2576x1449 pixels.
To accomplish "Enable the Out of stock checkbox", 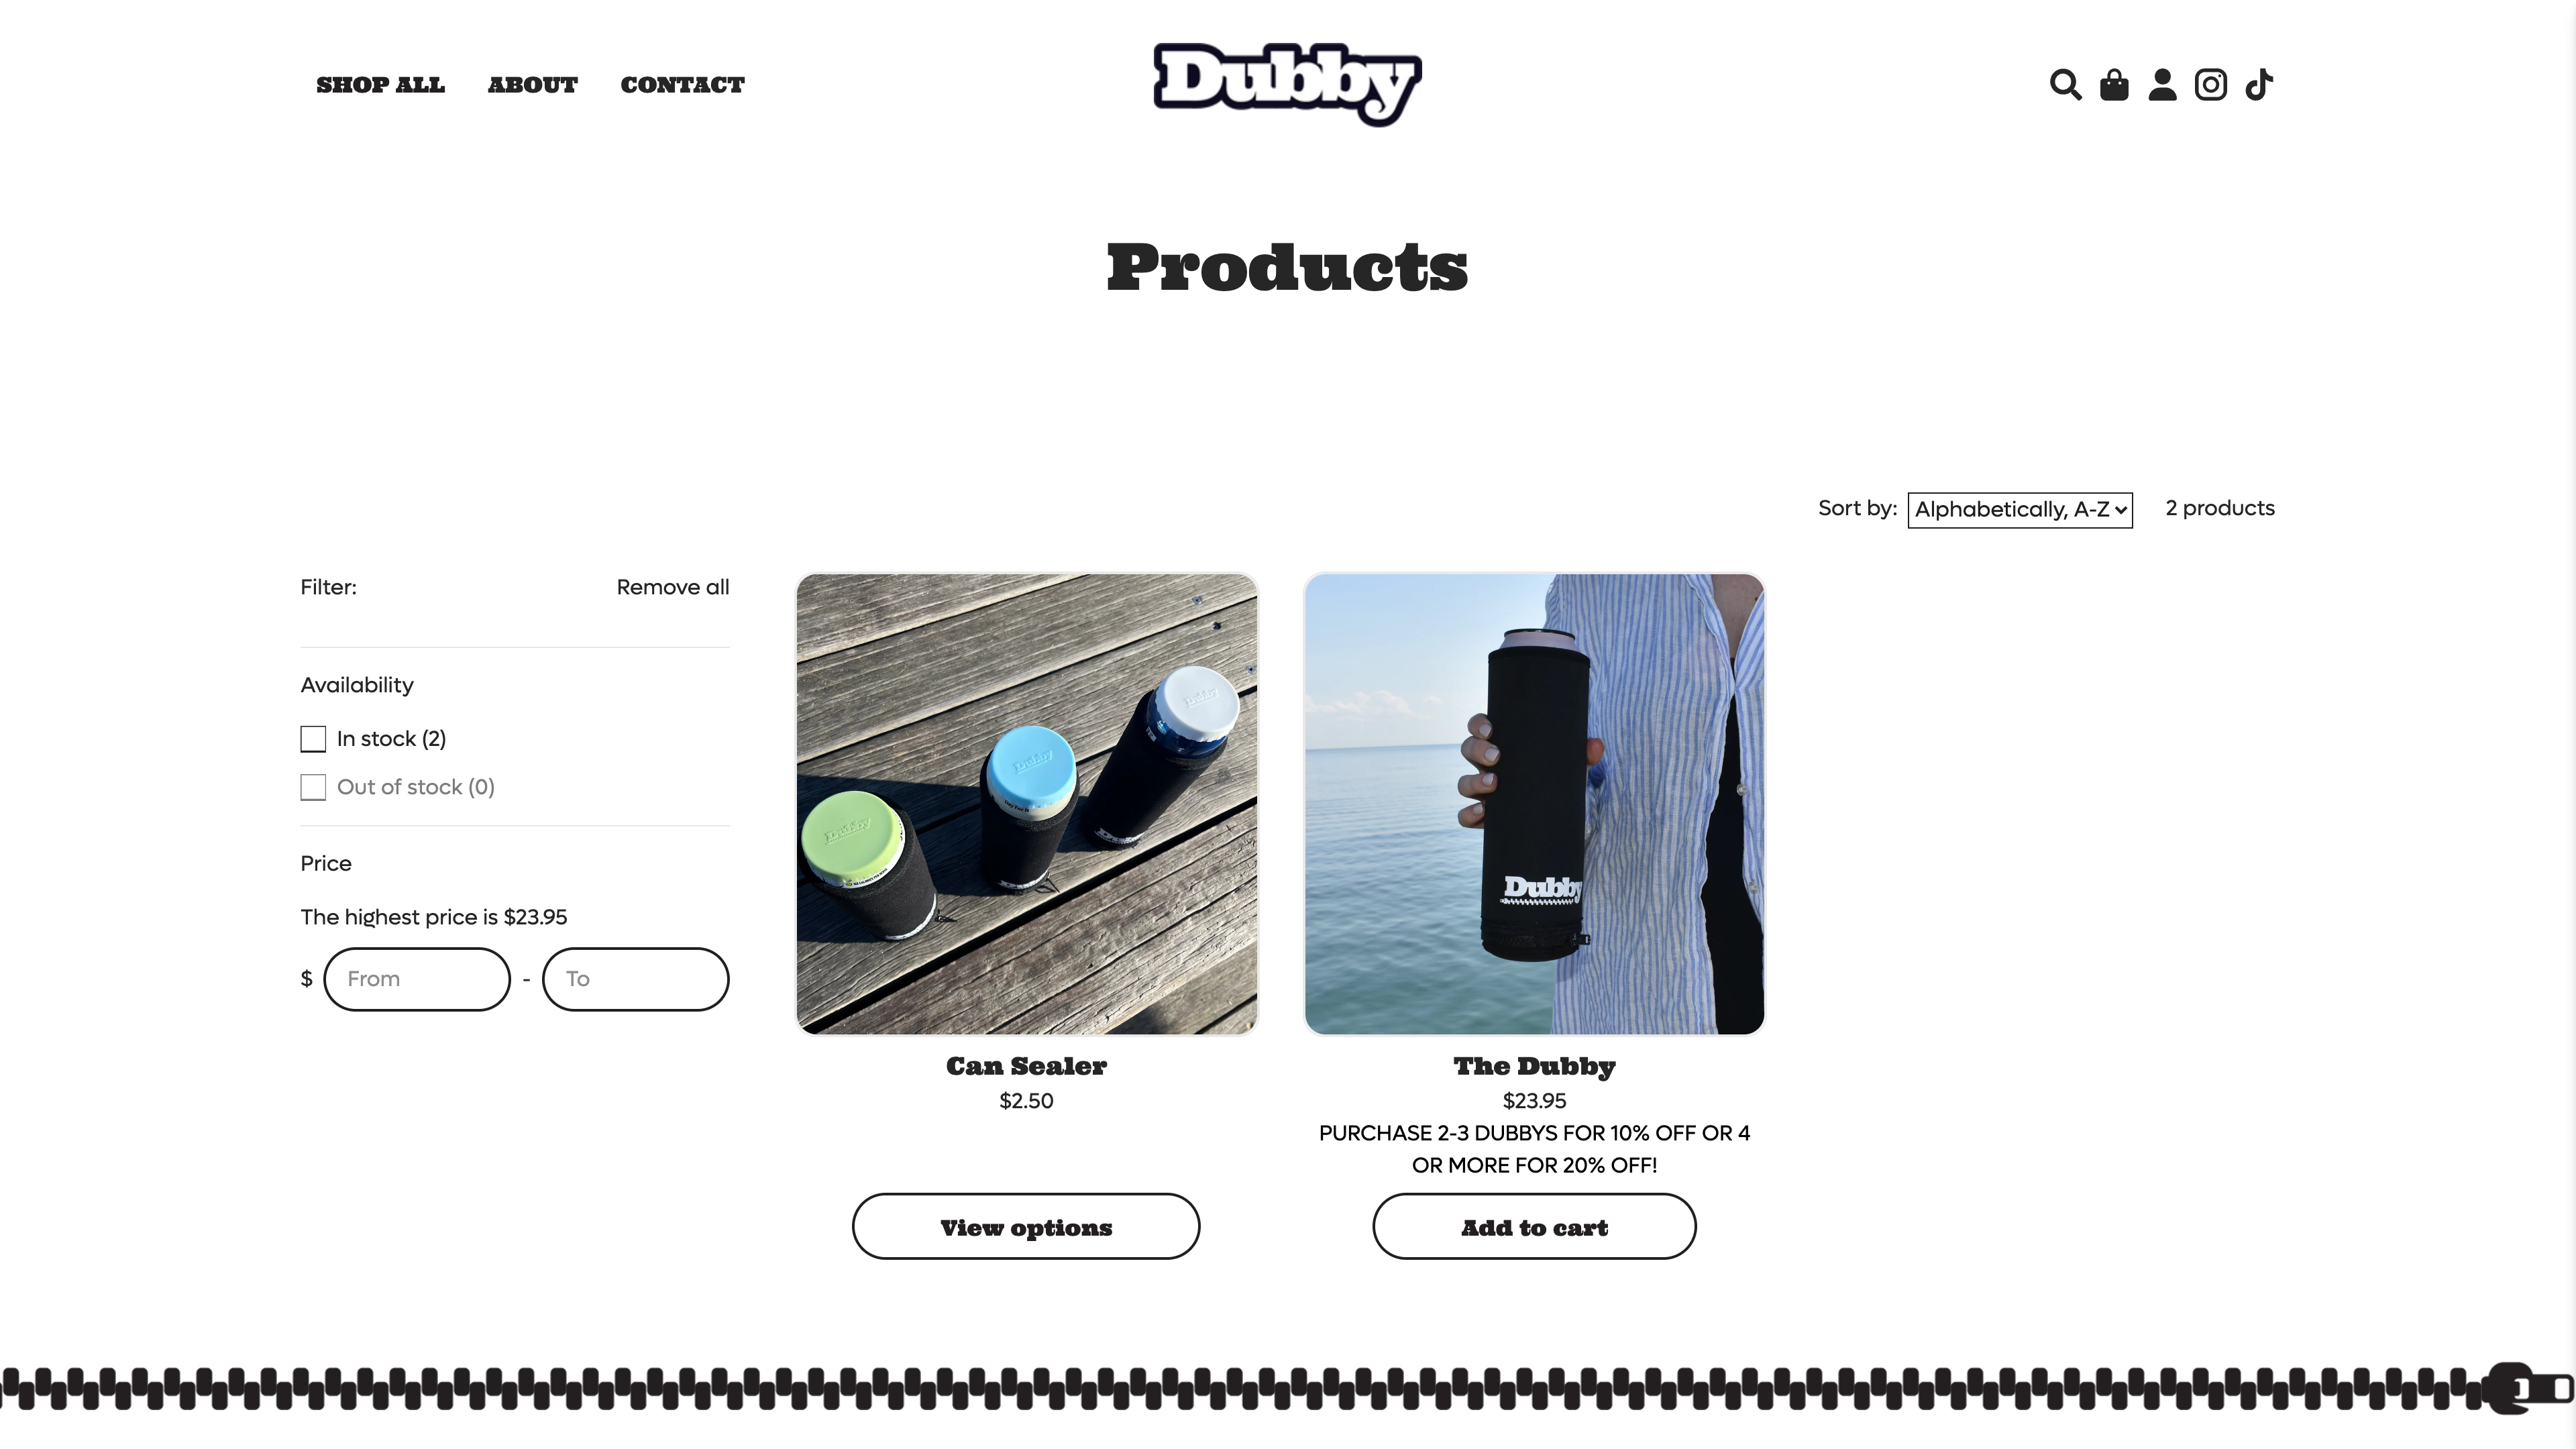I will (x=313, y=786).
